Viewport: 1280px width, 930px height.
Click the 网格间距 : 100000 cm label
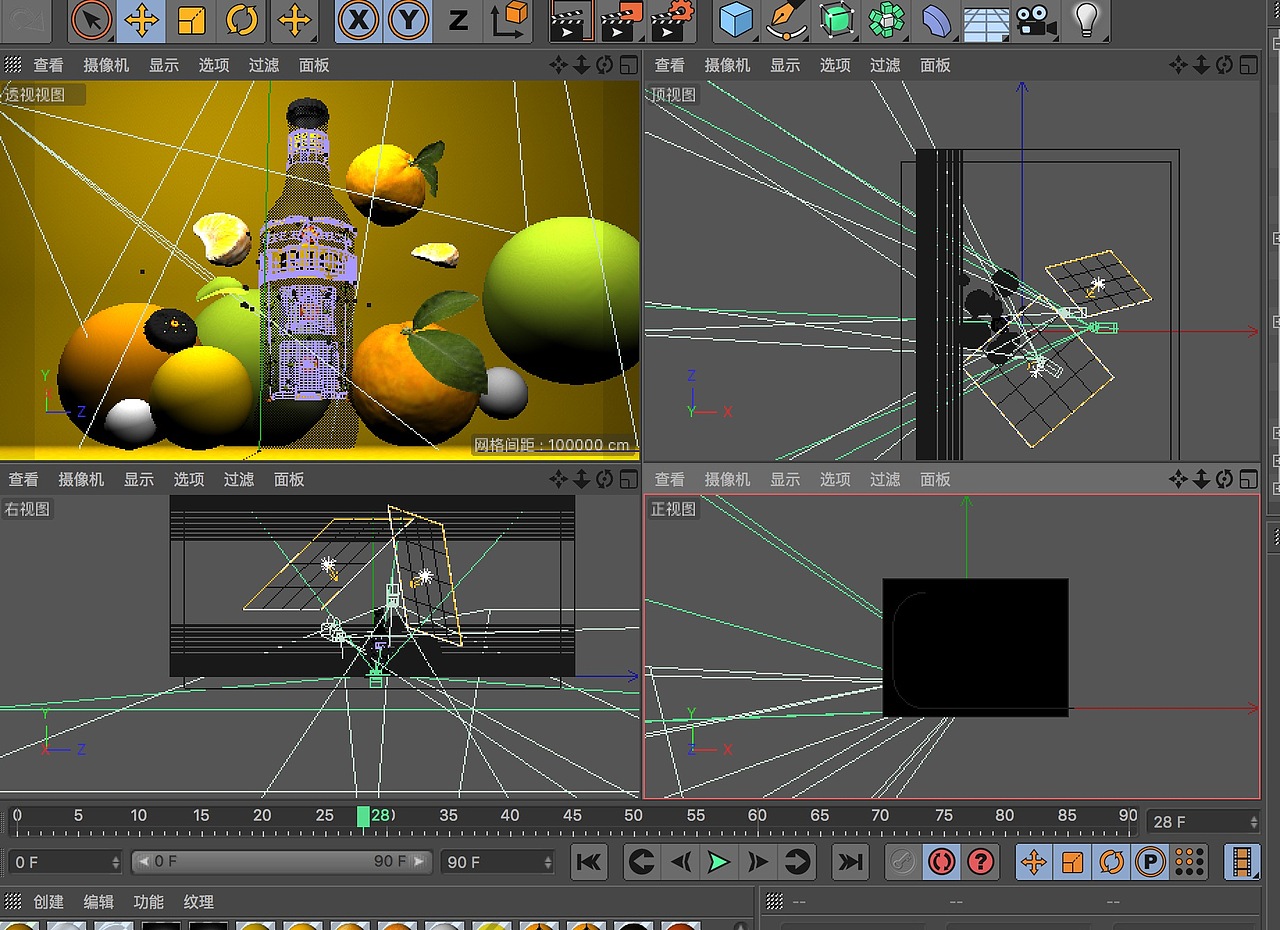[552, 445]
